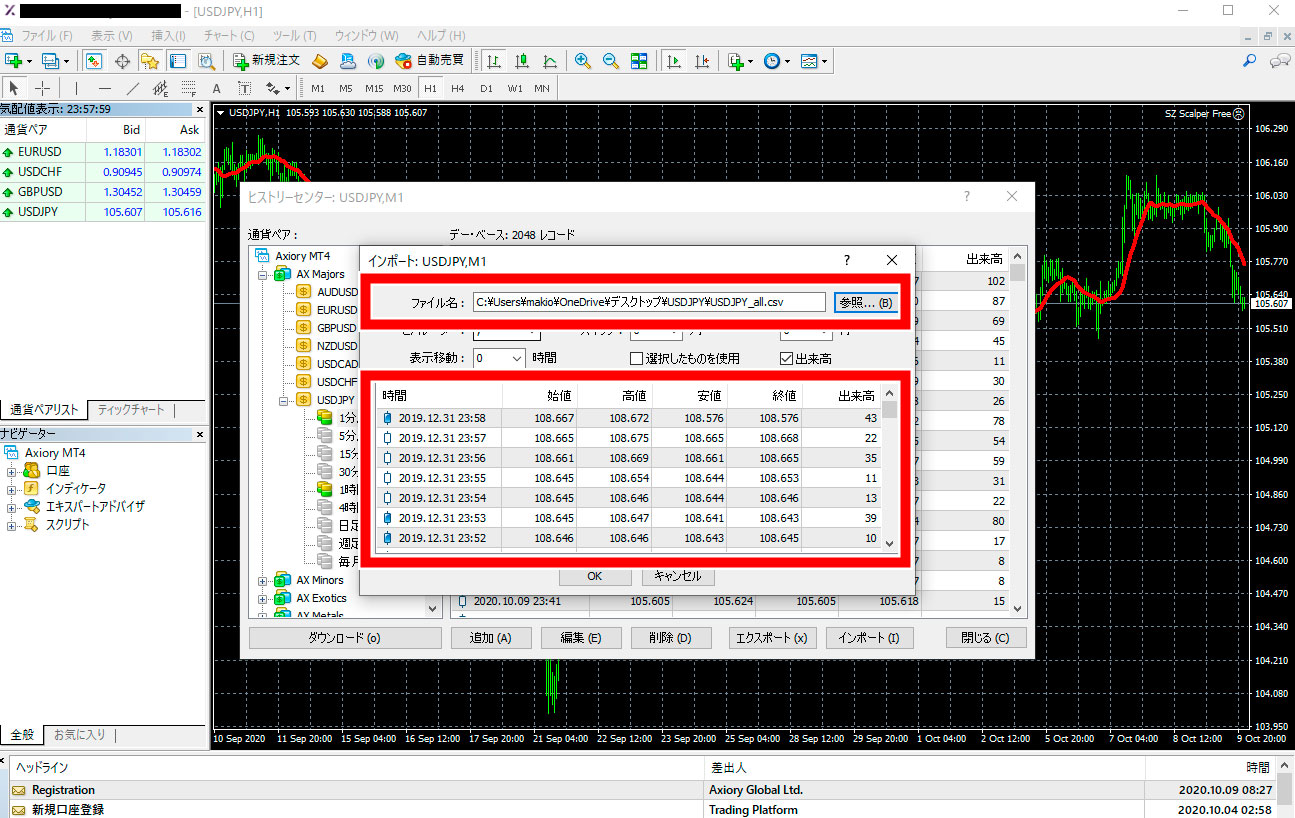
Task: Toggle the 自動売買 auto trading icon
Action: [x=429, y=61]
